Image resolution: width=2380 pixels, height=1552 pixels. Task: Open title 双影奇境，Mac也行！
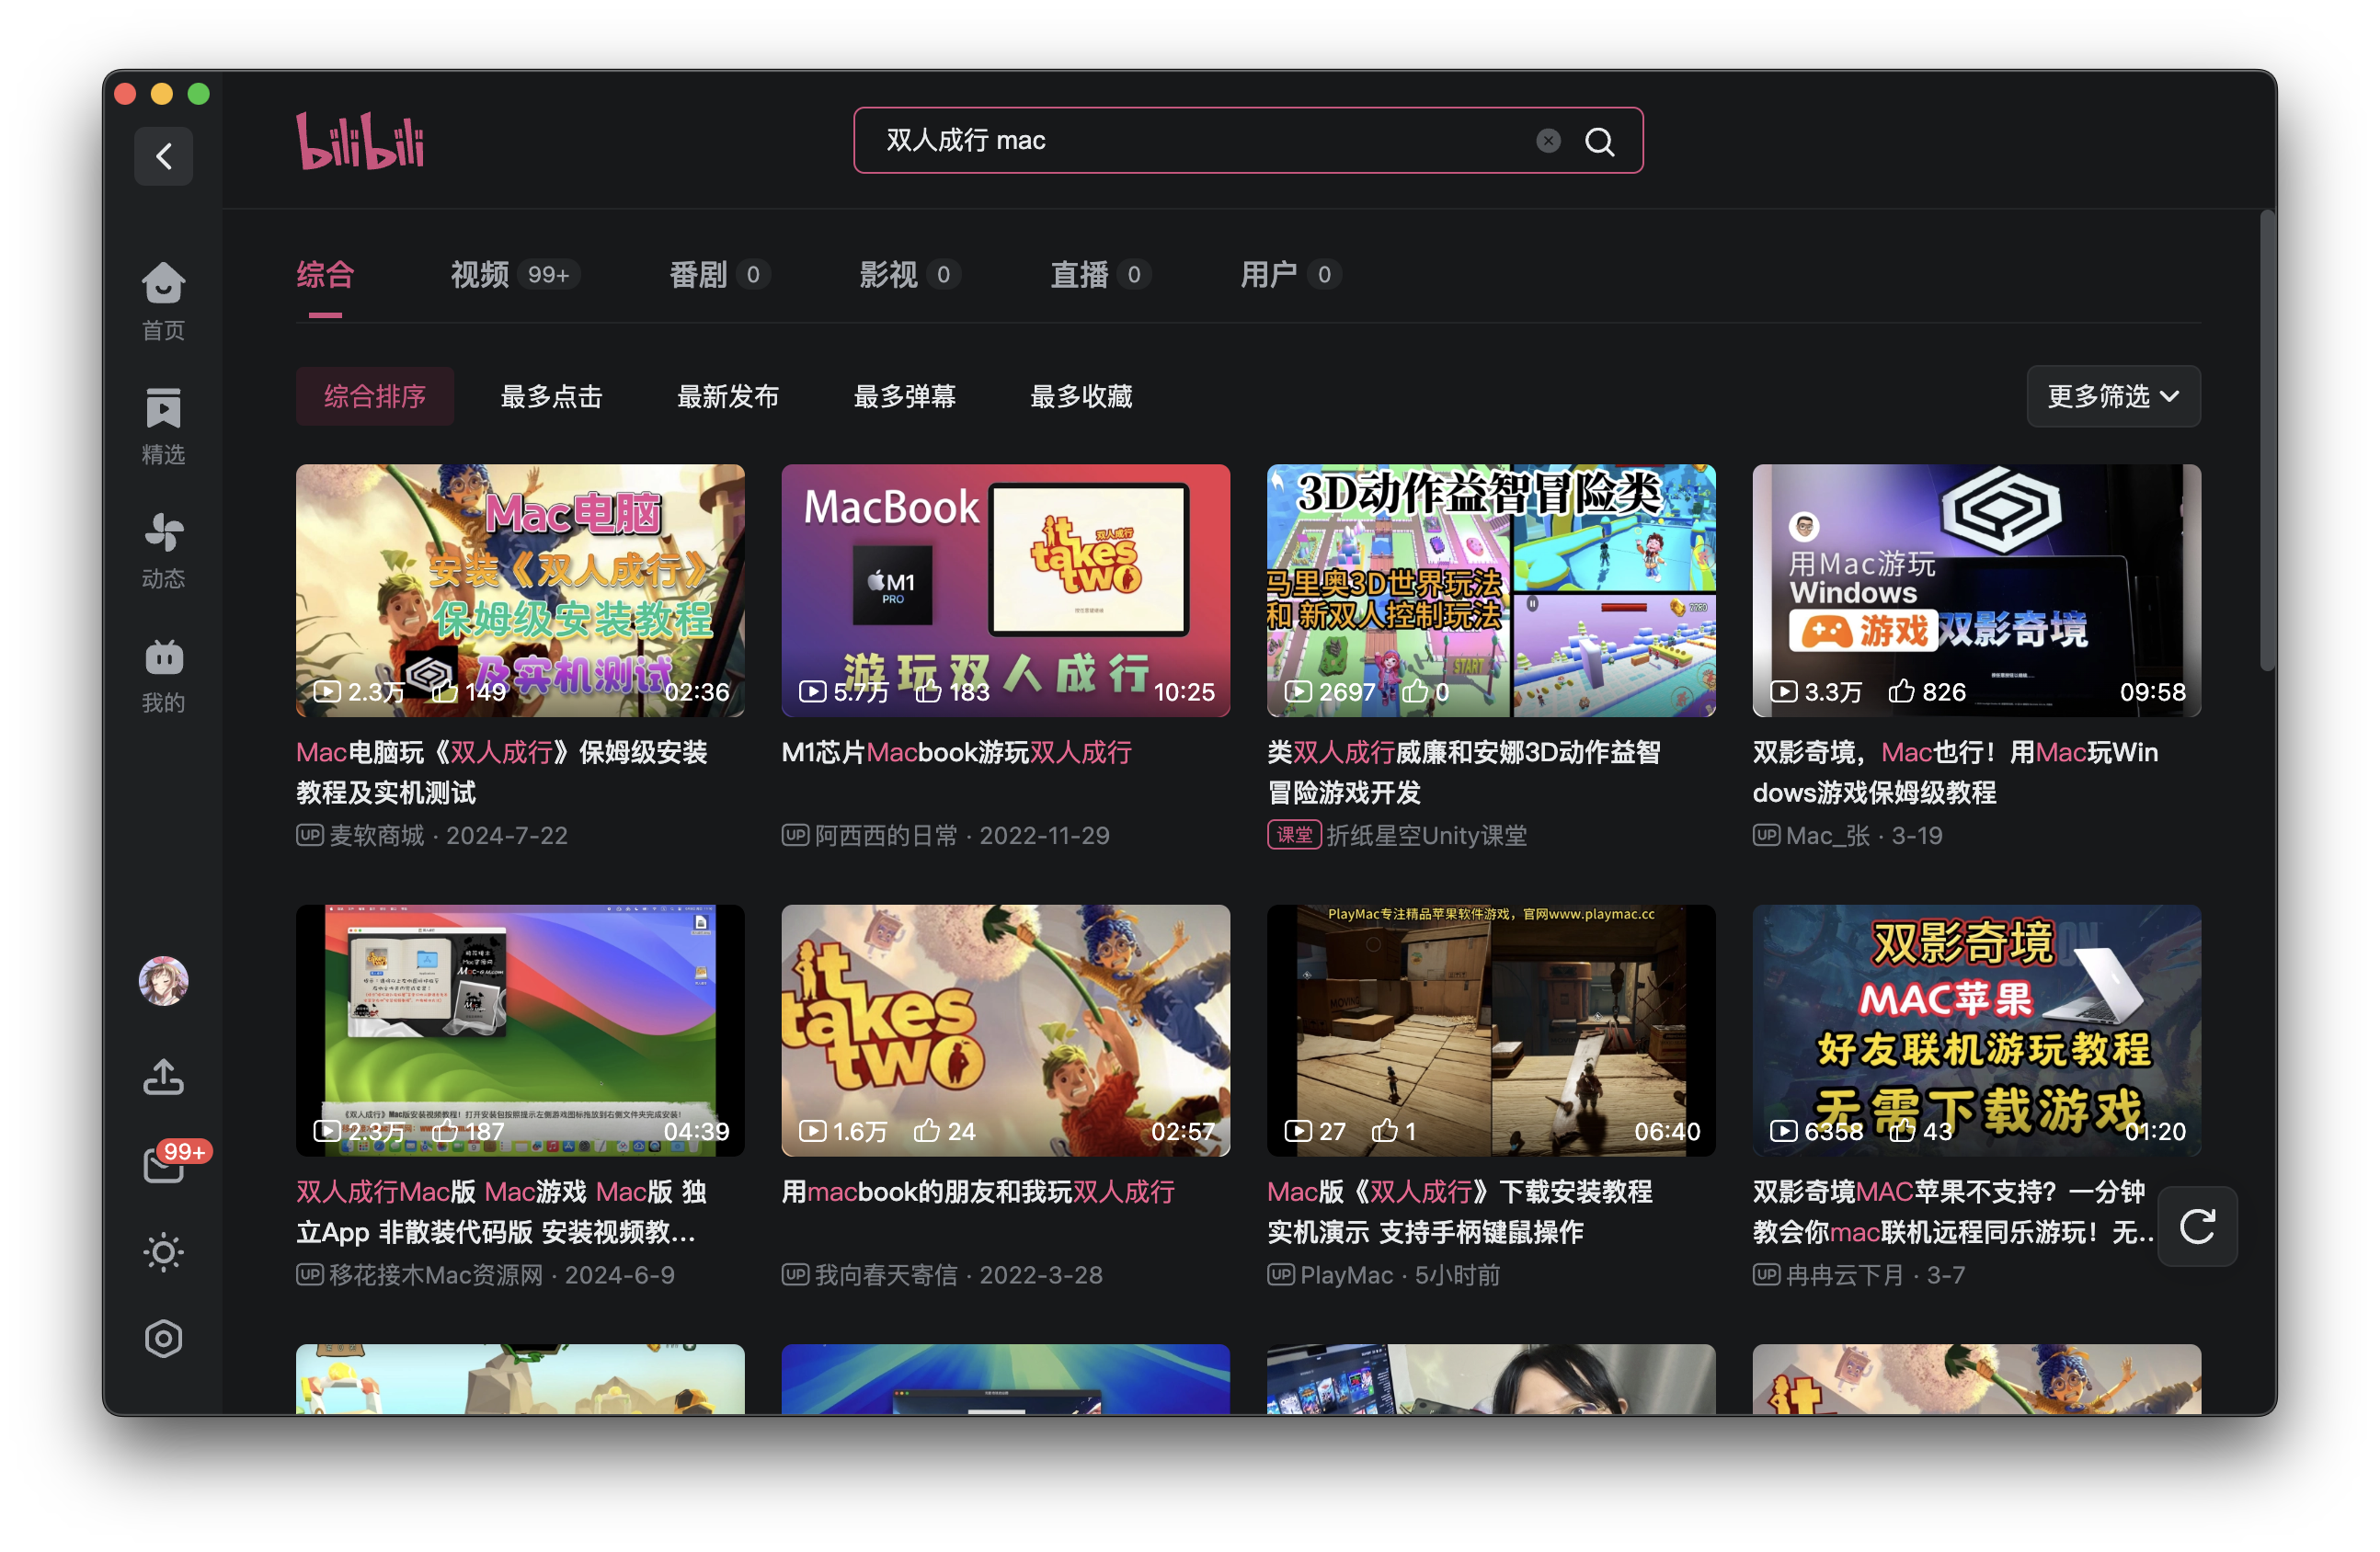pos(1955,772)
